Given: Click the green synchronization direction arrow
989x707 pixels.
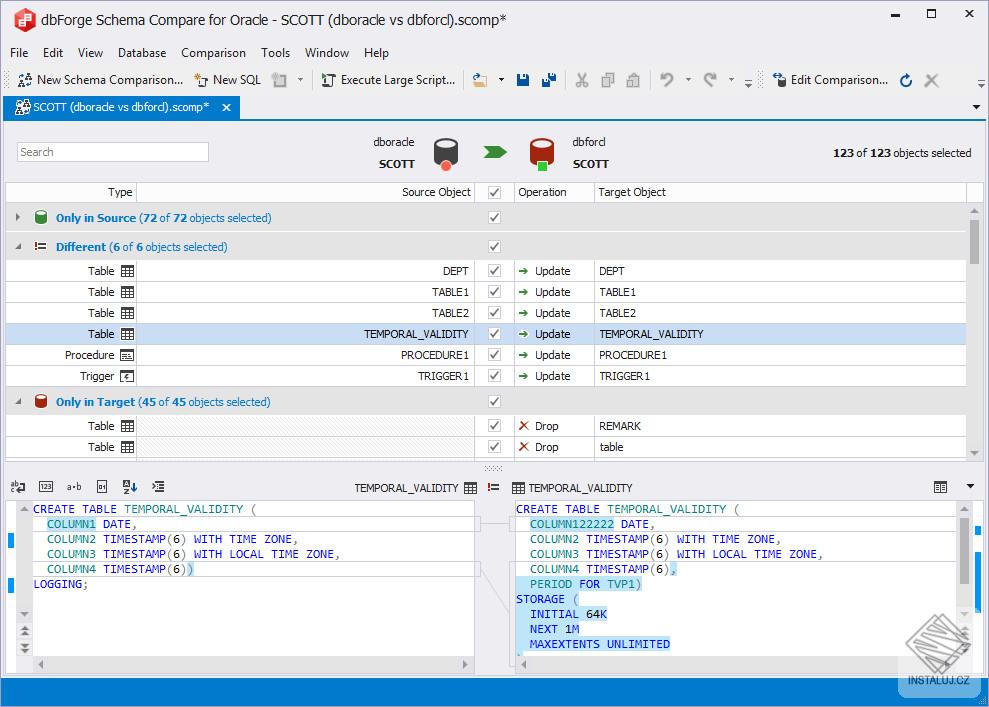Looking at the screenshot, I should (x=494, y=152).
